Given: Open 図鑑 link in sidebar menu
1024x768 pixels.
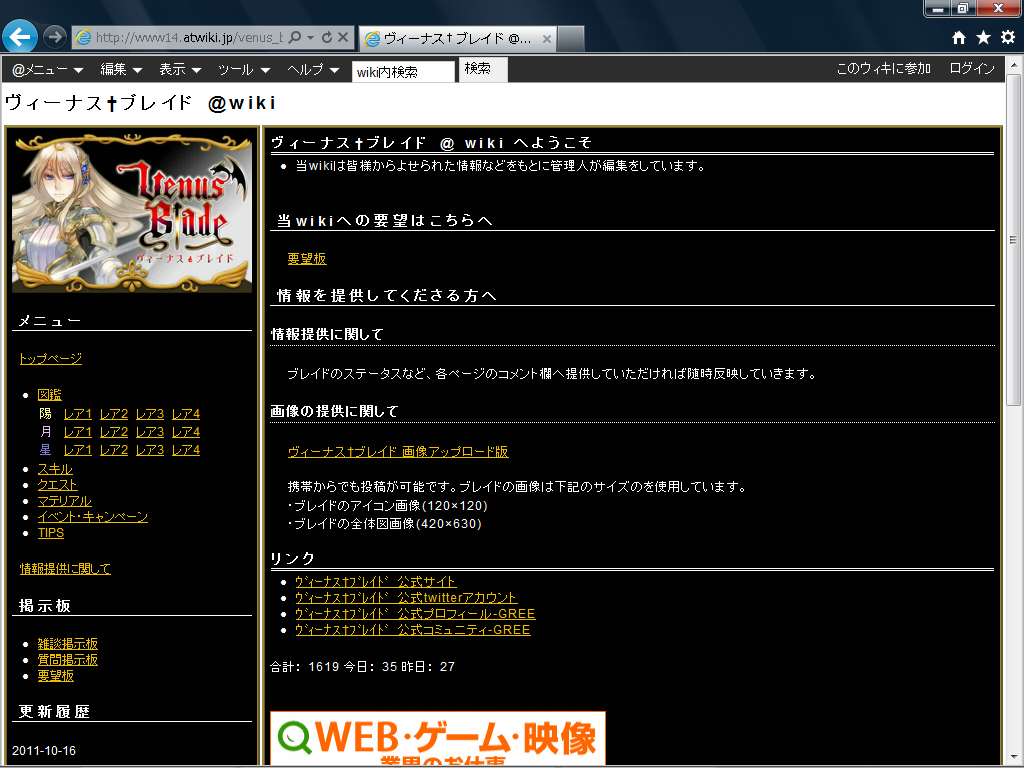Looking at the screenshot, I should 50,394.
